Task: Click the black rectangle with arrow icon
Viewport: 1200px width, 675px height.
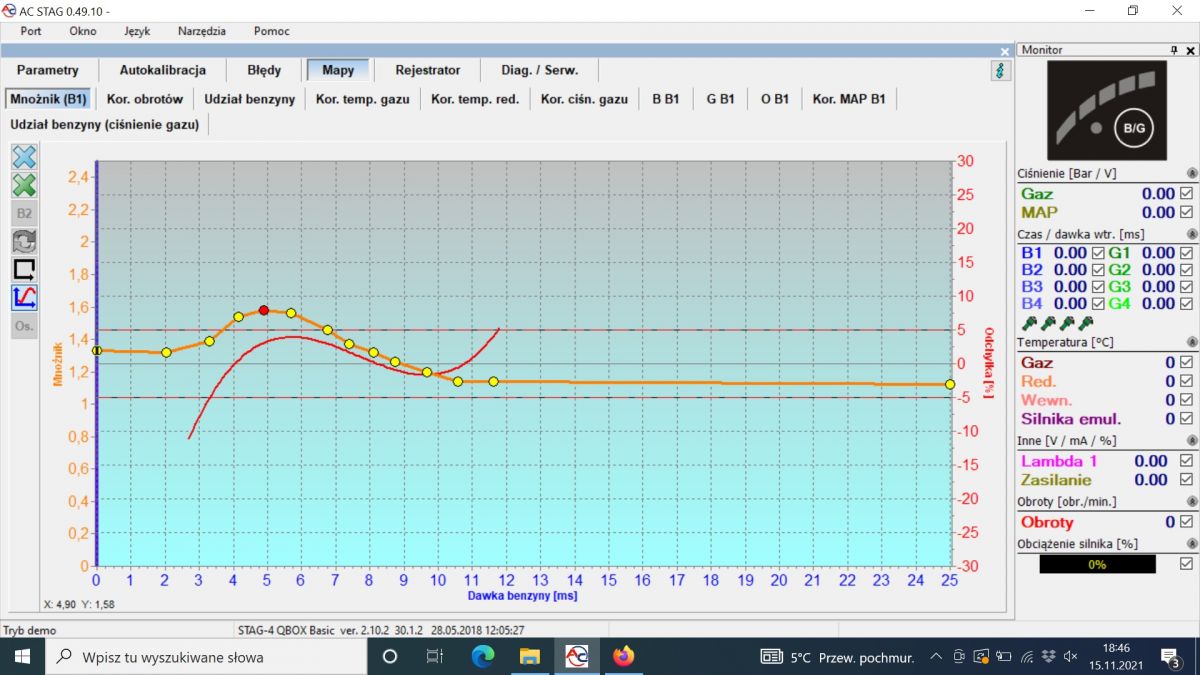Action: click(24, 269)
